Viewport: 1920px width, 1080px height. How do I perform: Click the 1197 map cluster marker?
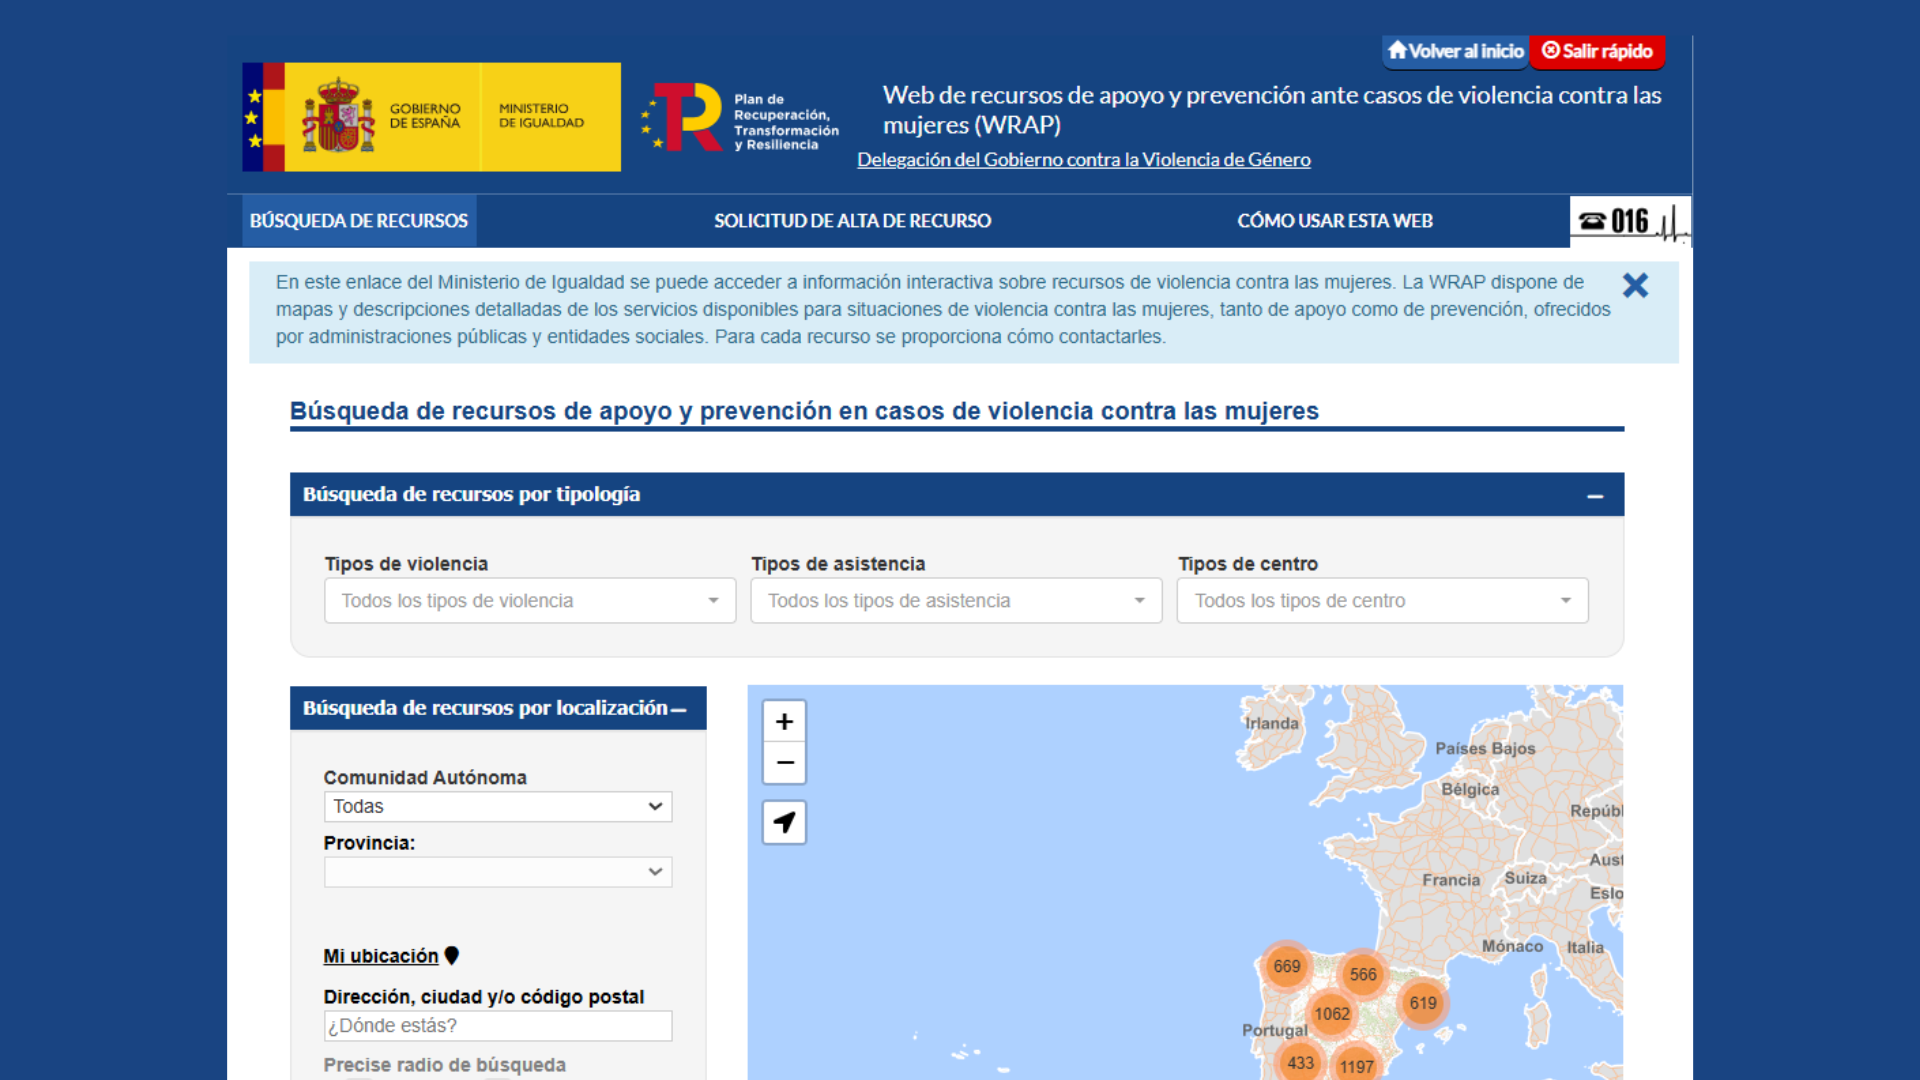tap(1357, 1066)
